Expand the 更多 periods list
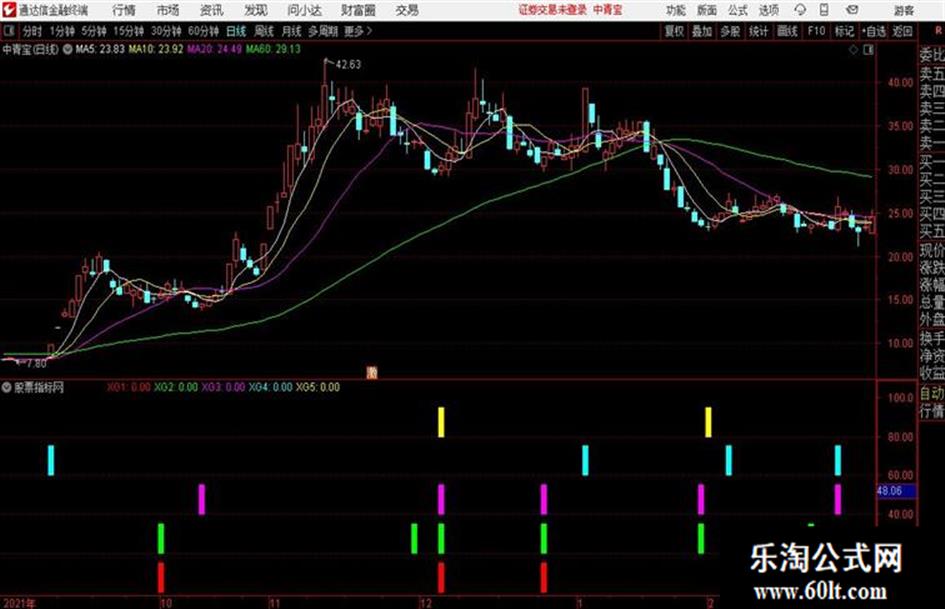The image size is (945, 609). [x=358, y=31]
